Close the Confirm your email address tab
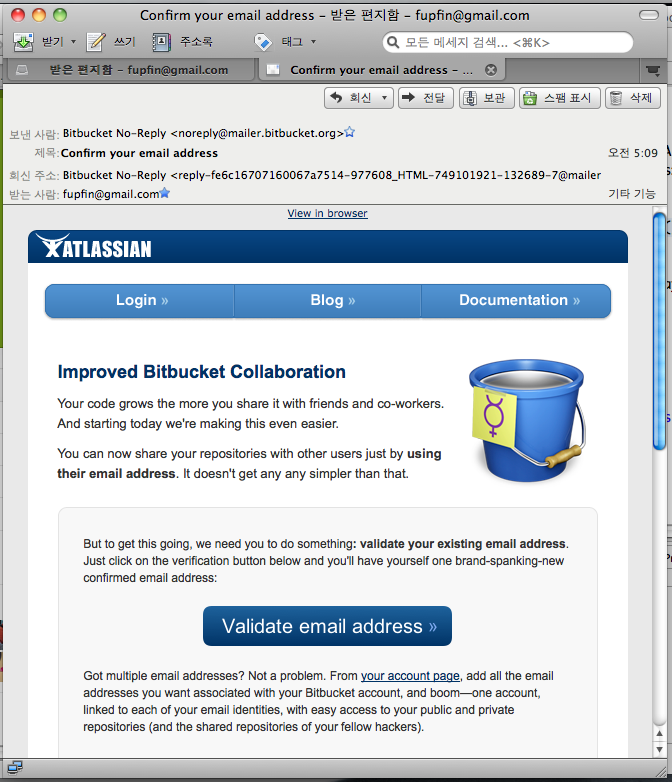The image size is (672, 782). click(x=491, y=70)
